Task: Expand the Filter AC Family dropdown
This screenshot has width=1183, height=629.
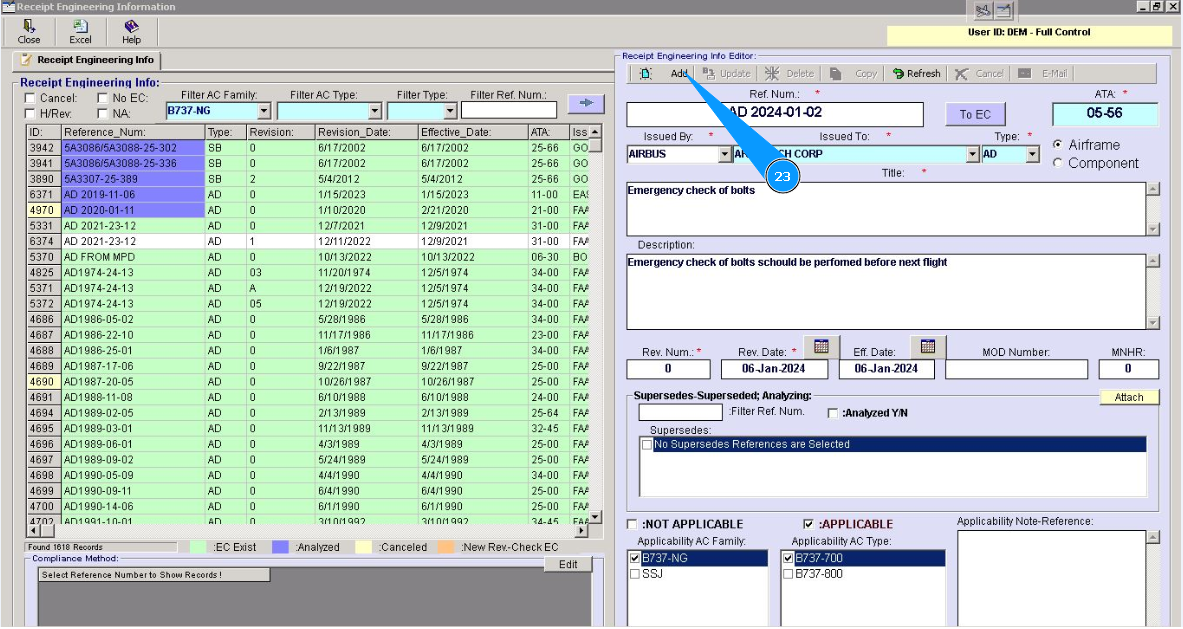Action: pos(264,111)
